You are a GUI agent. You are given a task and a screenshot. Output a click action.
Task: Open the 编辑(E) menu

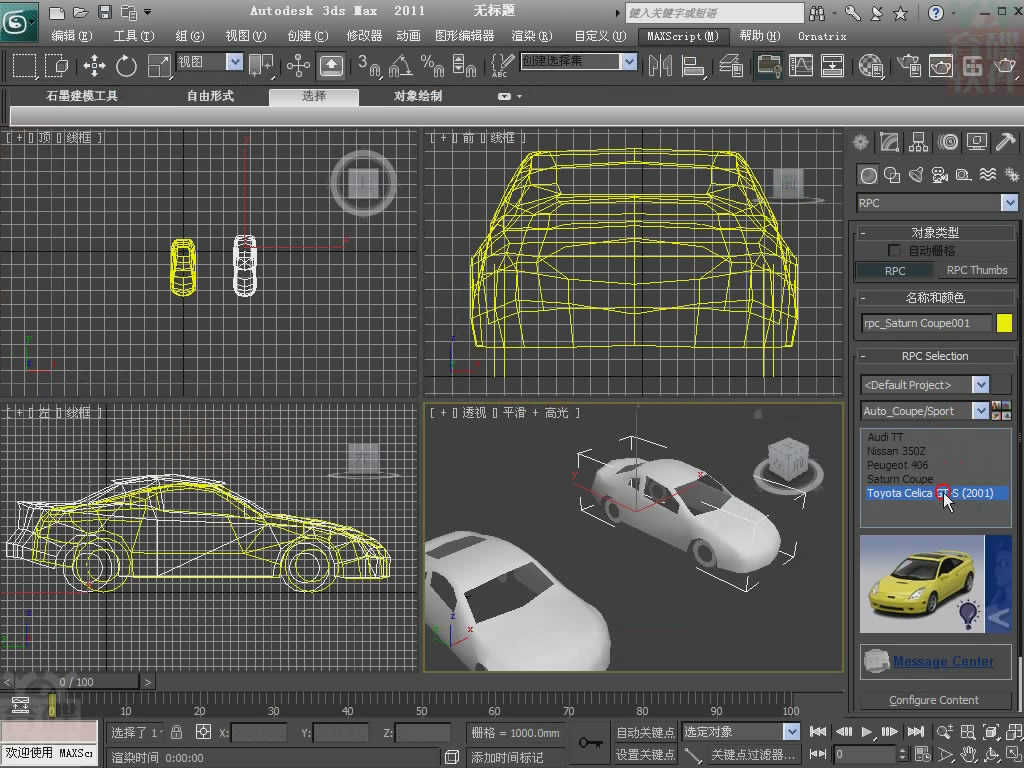pyautogui.click(x=72, y=36)
